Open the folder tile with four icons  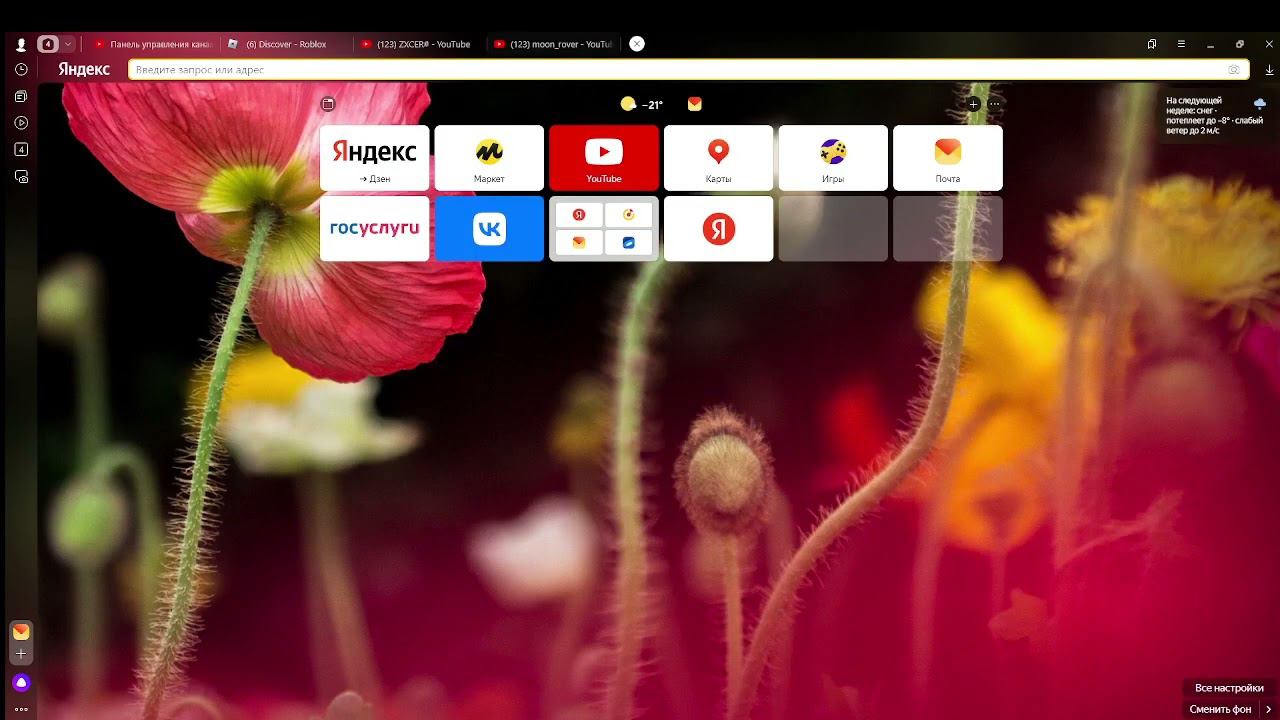[x=604, y=229]
